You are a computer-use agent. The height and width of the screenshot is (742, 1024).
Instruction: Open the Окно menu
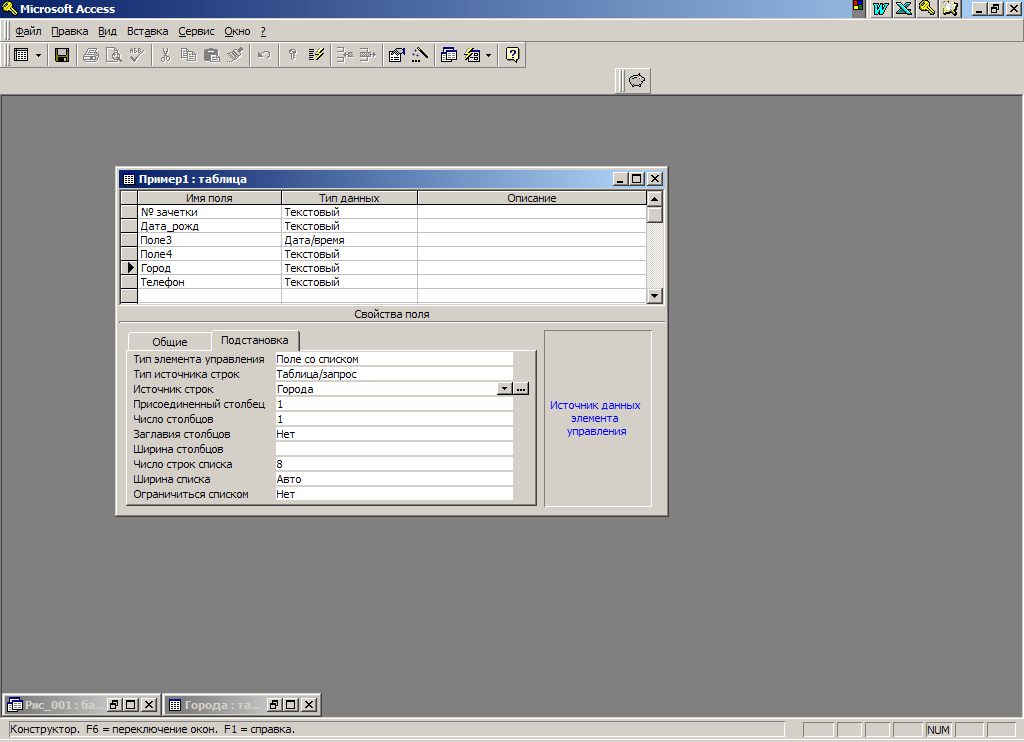click(237, 31)
